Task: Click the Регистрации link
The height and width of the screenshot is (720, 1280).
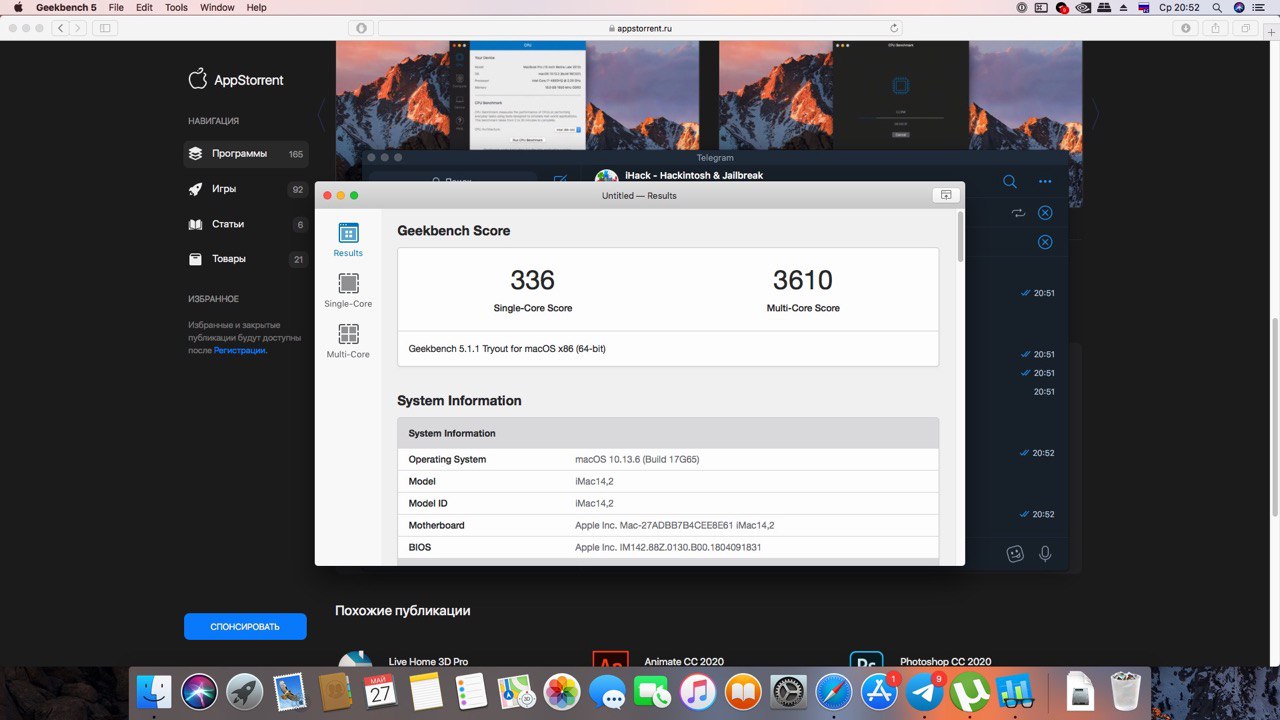Action: pyautogui.click(x=239, y=350)
